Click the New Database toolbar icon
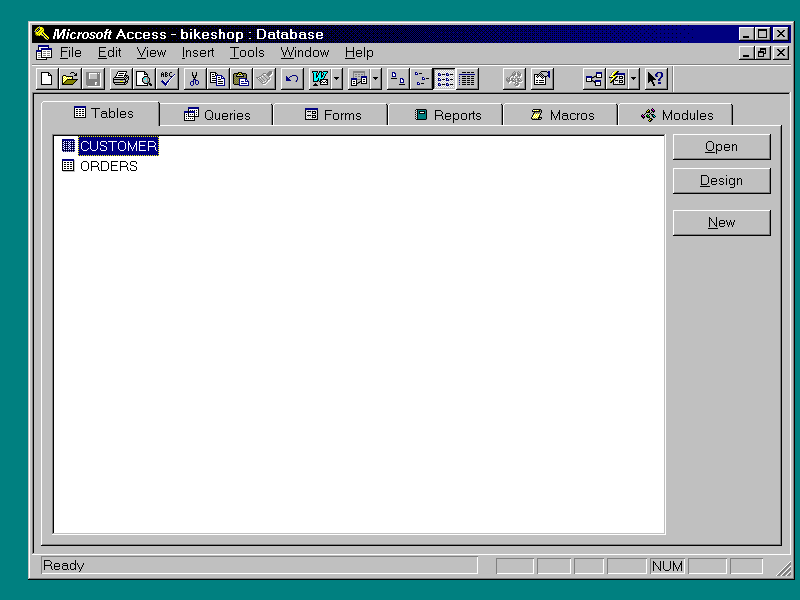This screenshot has height=600, width=800. pos(46,79)
